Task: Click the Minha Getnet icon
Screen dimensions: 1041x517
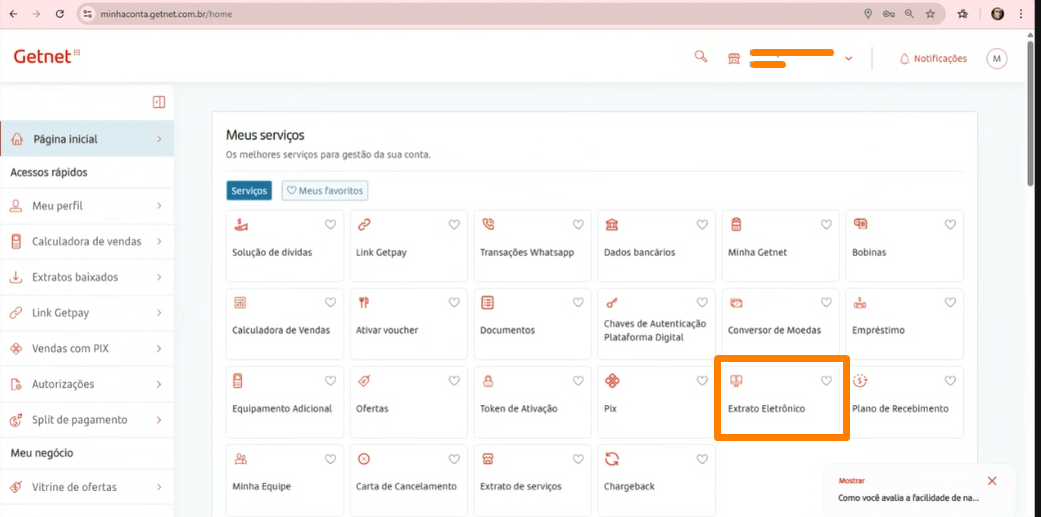Action: pyautogui.click(x=736, y=224)
